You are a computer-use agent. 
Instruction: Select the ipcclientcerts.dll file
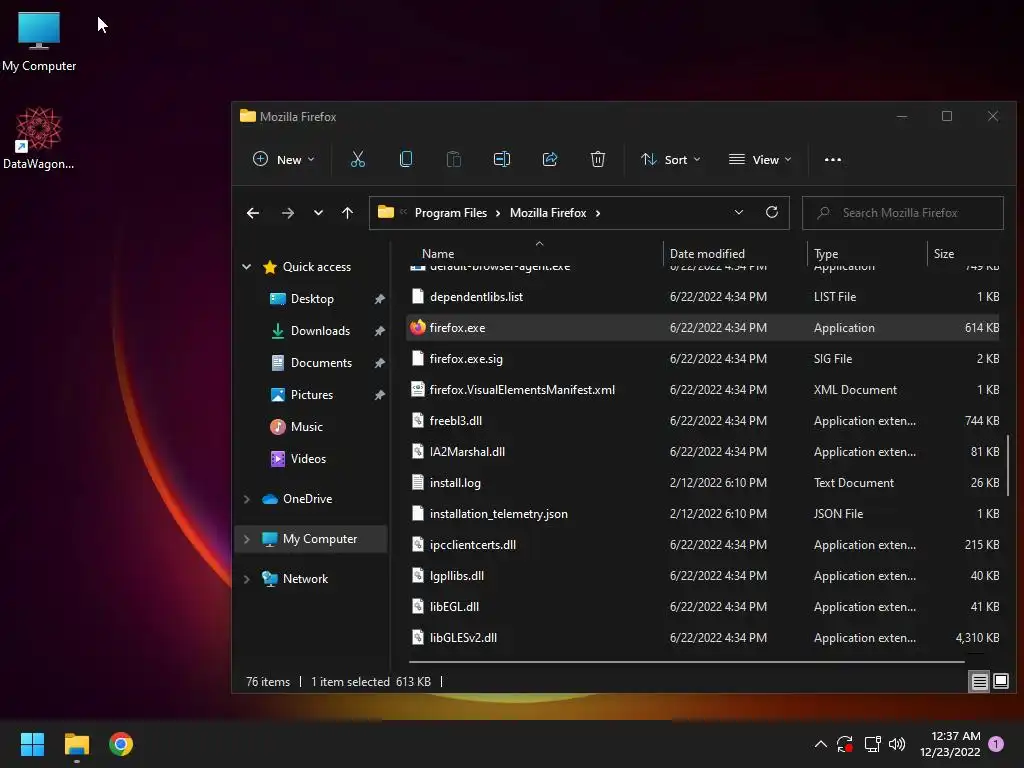pyautogui.click(x=703, y=545)
